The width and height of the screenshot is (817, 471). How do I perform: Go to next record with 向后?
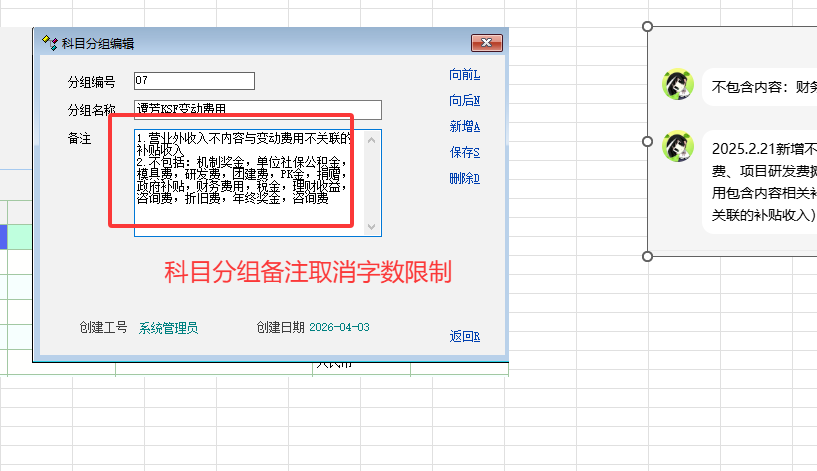[464, 101]
